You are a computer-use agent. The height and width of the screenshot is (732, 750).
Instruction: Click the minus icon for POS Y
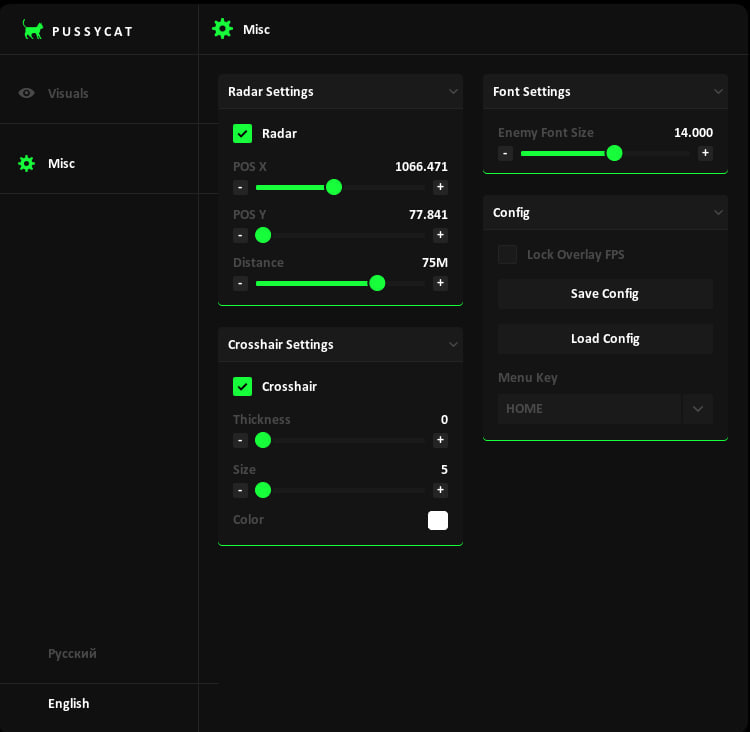coord(240,235)
